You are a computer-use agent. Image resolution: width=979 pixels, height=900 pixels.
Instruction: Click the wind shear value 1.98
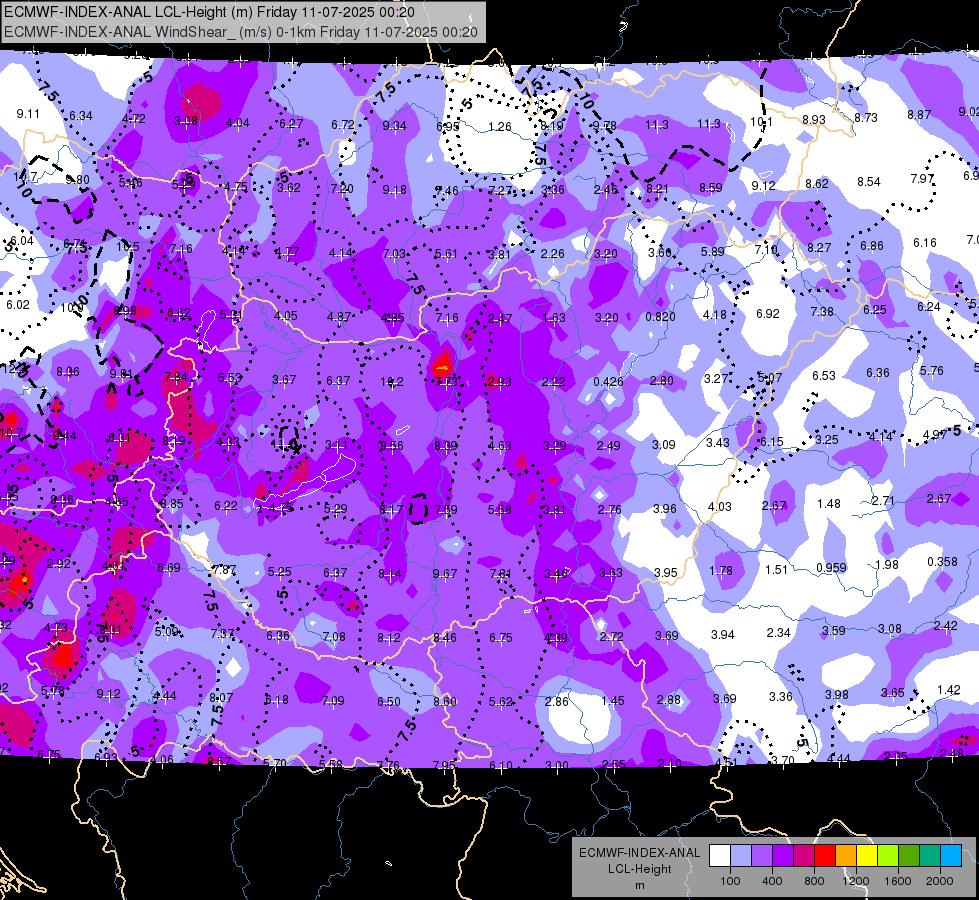[x=887, y=565]
